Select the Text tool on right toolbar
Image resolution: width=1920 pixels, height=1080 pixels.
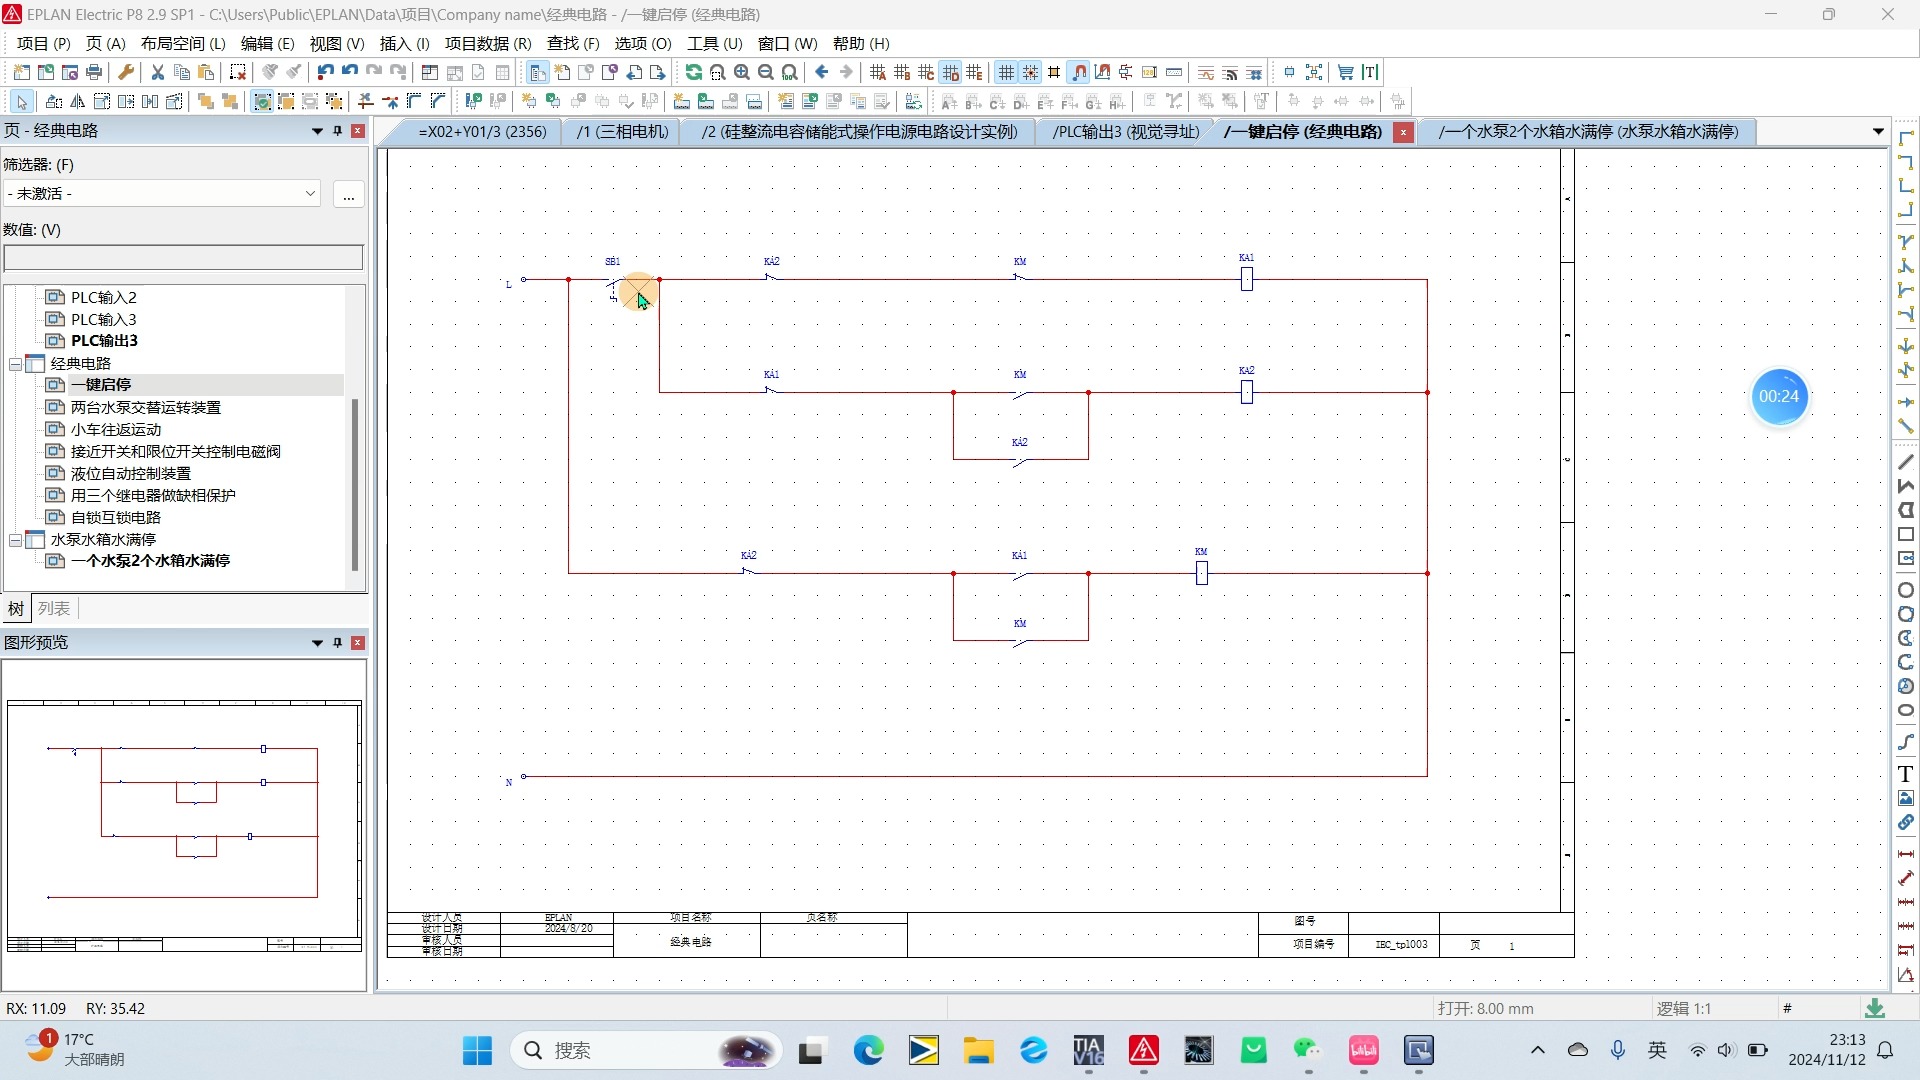1905,774
